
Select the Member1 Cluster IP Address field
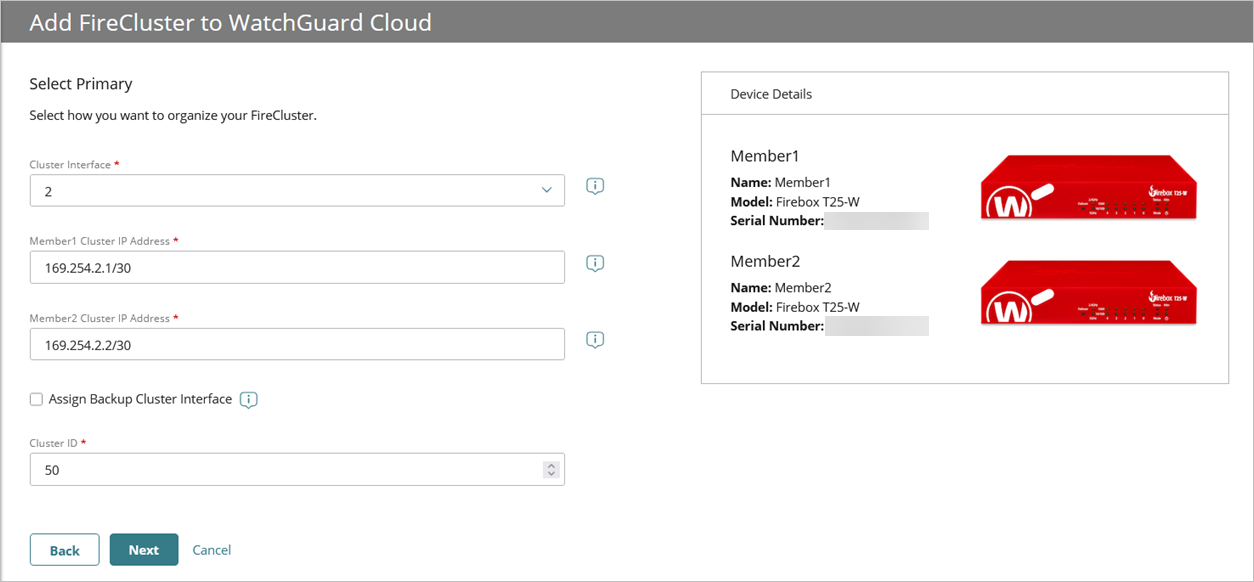297,267
